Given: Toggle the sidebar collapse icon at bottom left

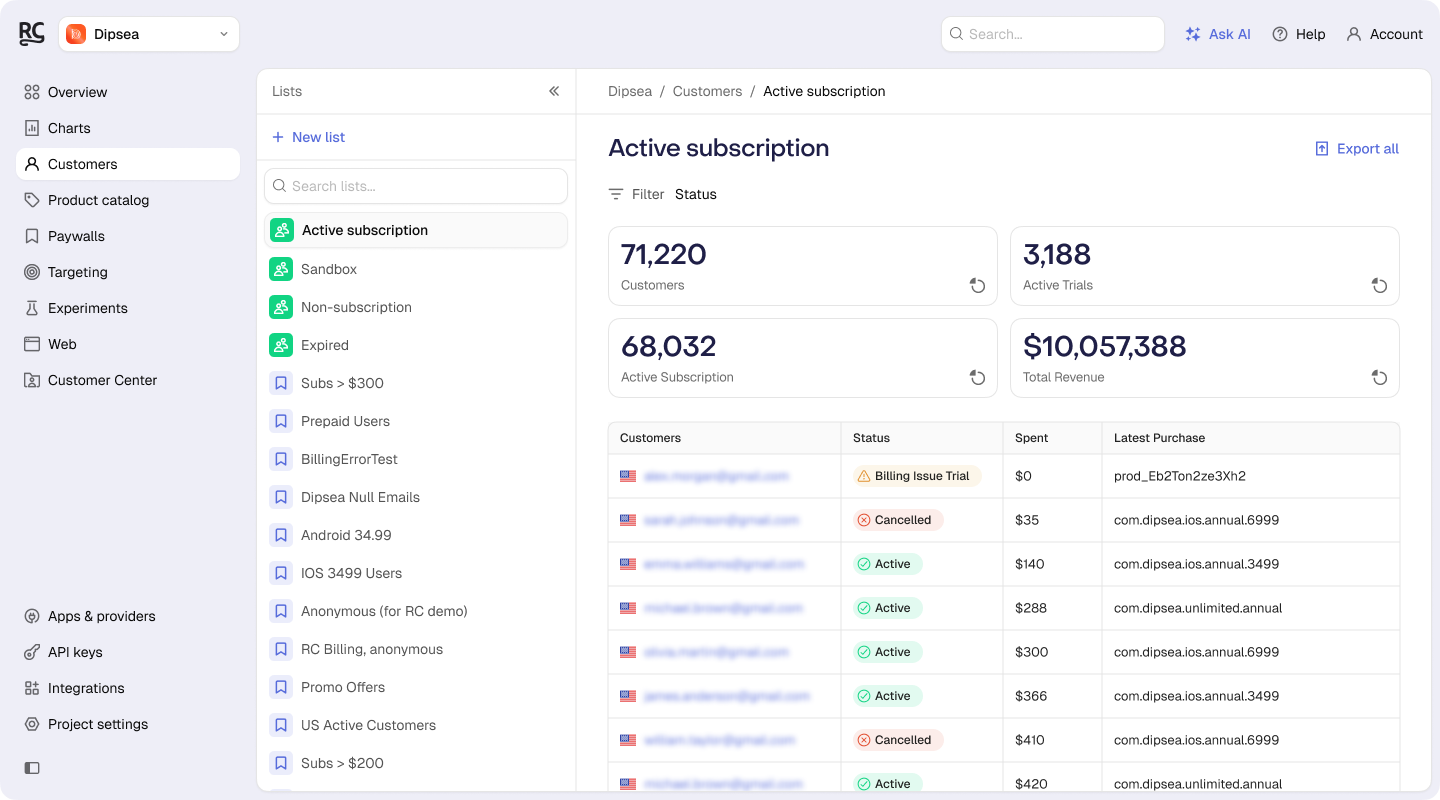Looking at the screenshot, I should pyautogui.click(x=32, y=768).
